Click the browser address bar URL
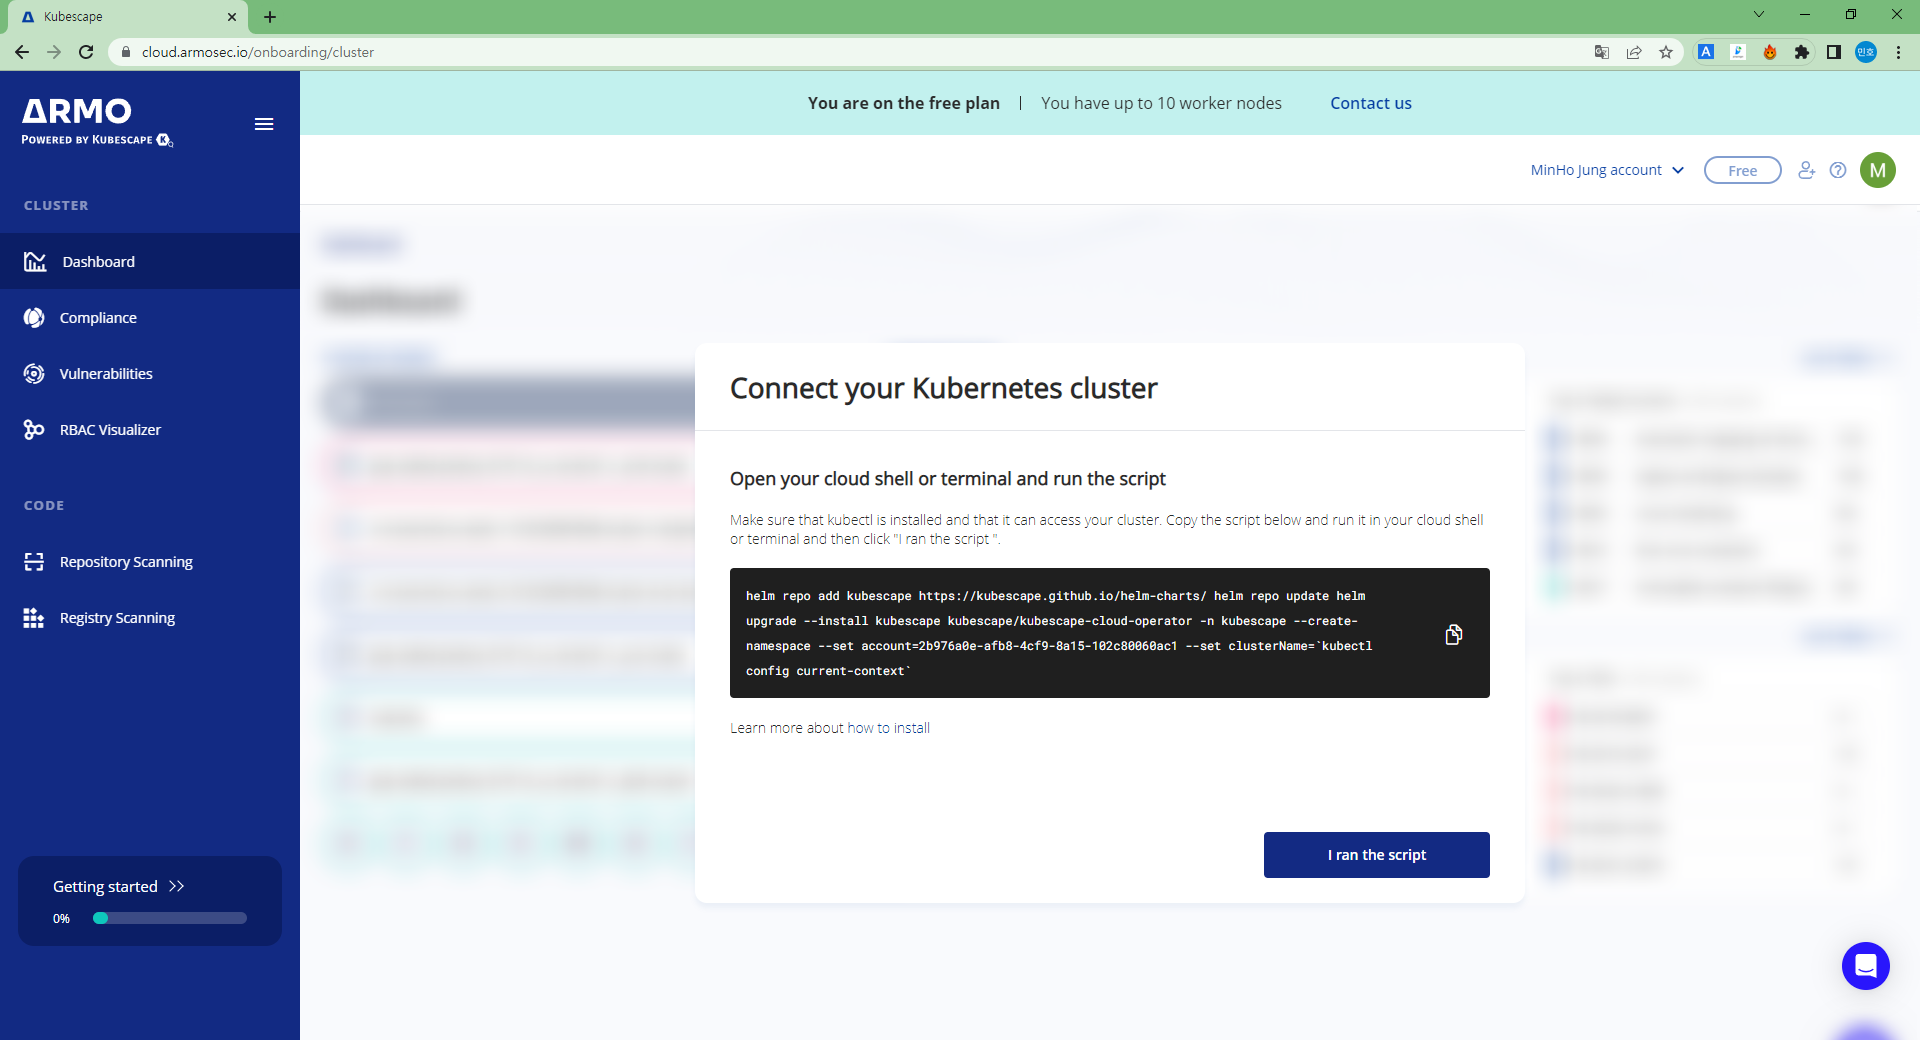The image size is (1920, 1040). tap(258, 52)
